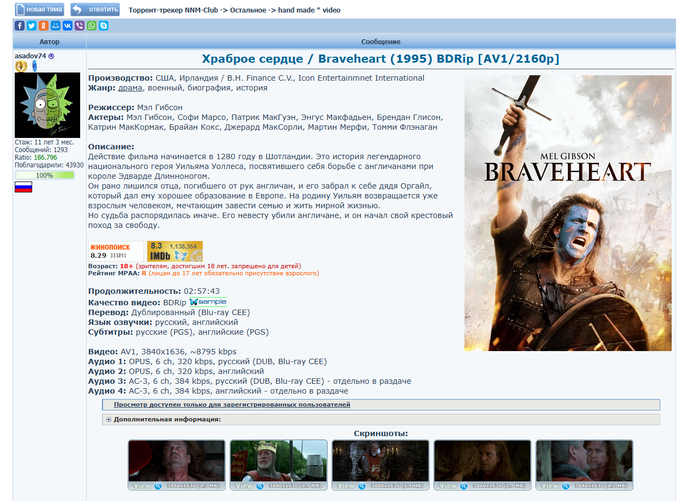Share the topic on VK
Image resolution: width=700 pixels, height=501 pixels.
[x=67, y=26]
